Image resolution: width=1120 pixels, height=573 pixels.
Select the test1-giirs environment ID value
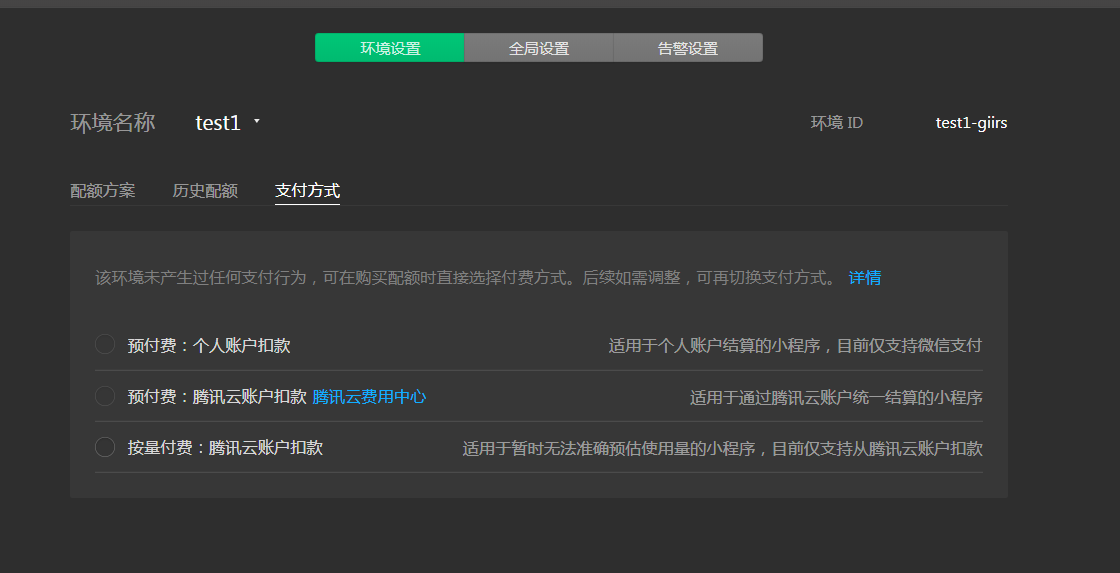pyautogui.click(x=971, y=123)
